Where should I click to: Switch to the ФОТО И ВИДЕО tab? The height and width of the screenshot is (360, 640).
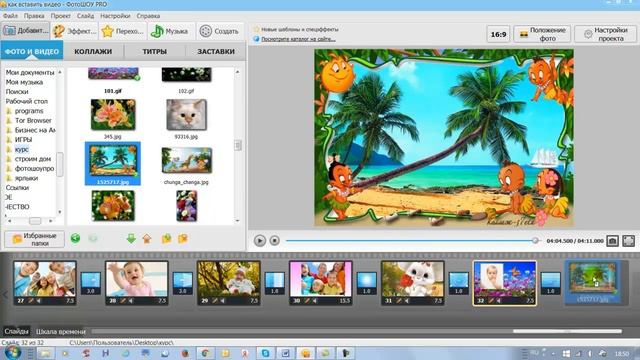tap(32, 51)
